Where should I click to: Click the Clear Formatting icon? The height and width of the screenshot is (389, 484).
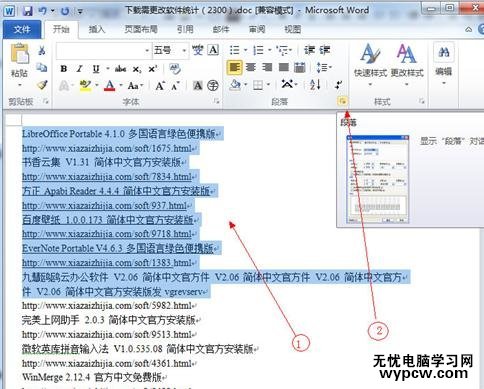pos(175,69)
